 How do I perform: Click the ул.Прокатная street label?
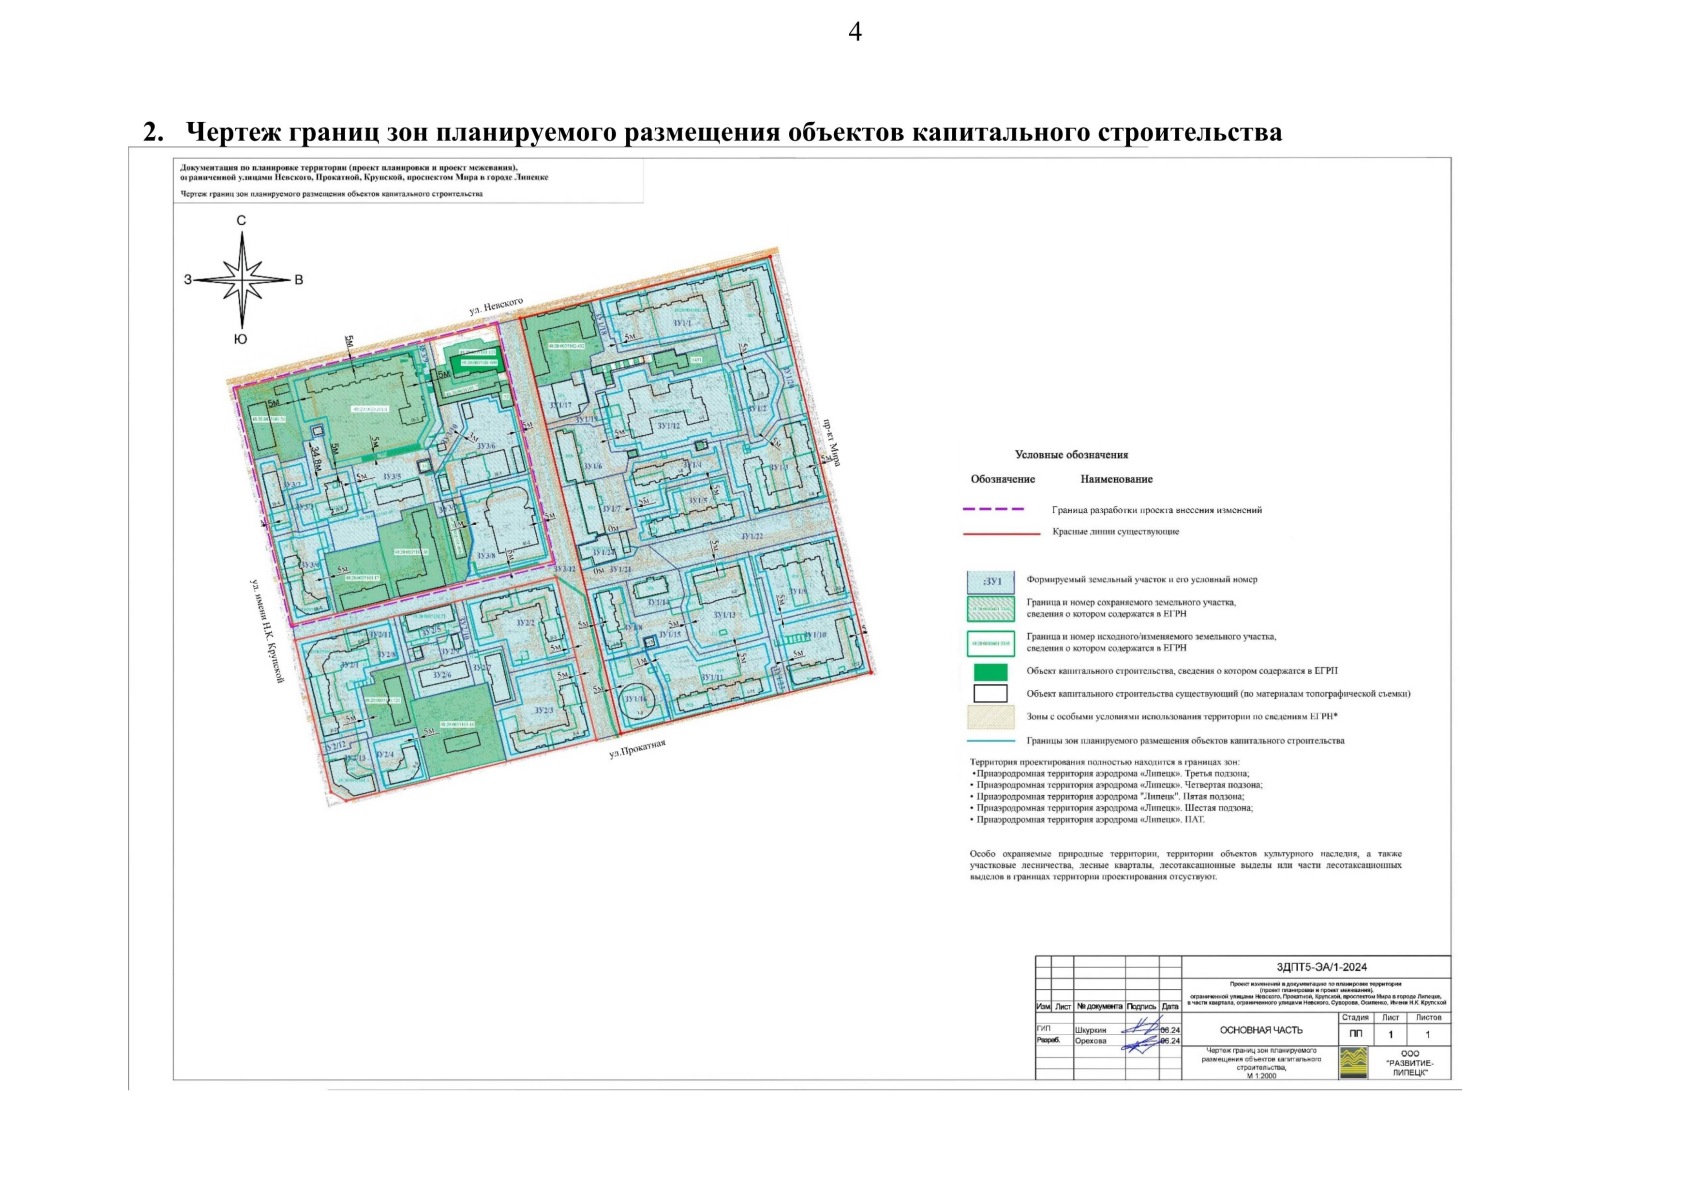(637, 749)
